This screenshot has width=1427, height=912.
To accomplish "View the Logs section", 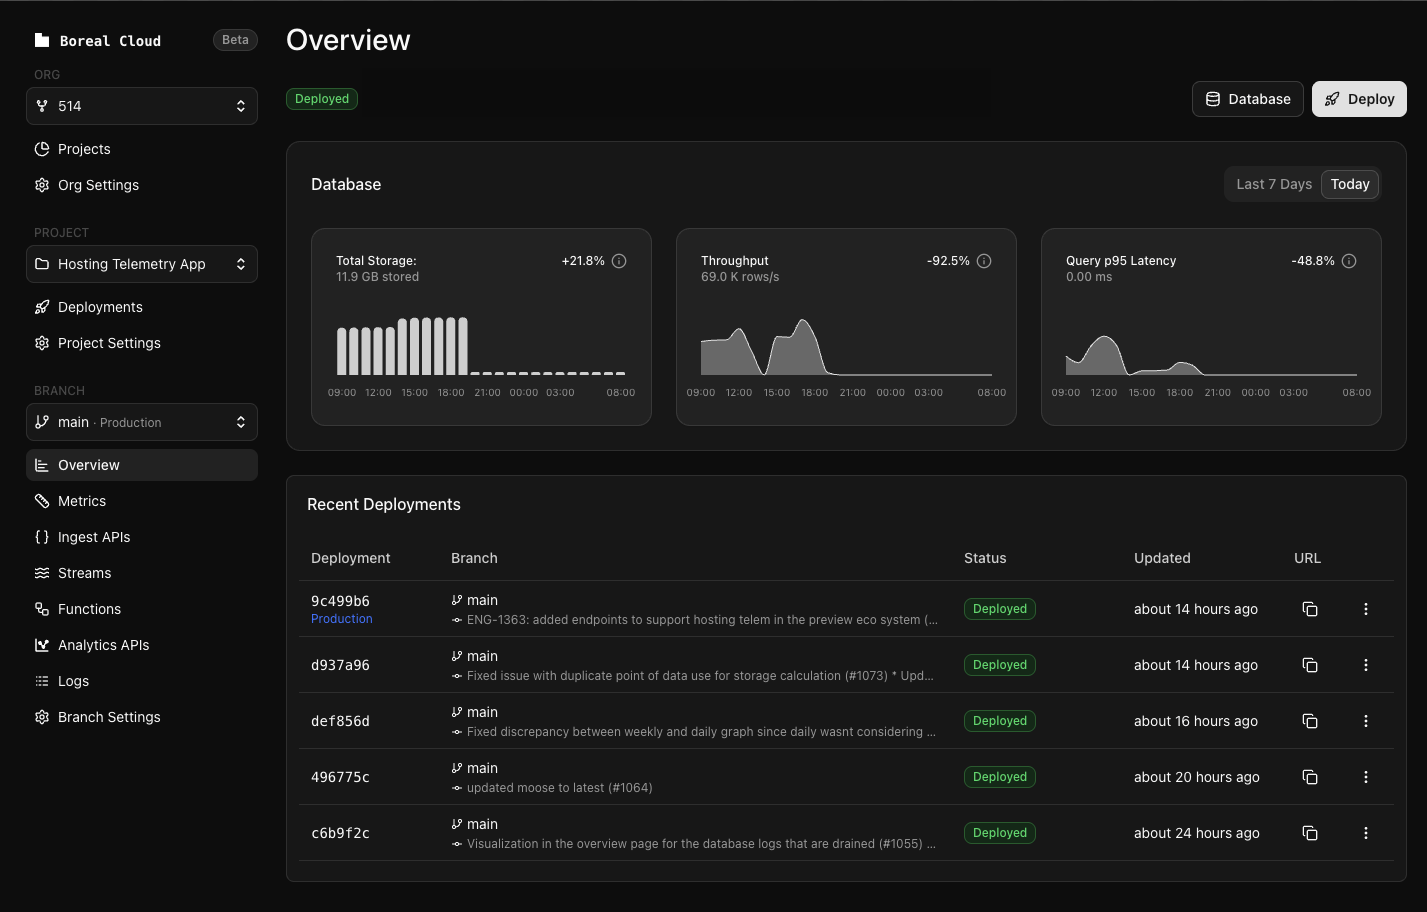I will click(x=72, y=681).
